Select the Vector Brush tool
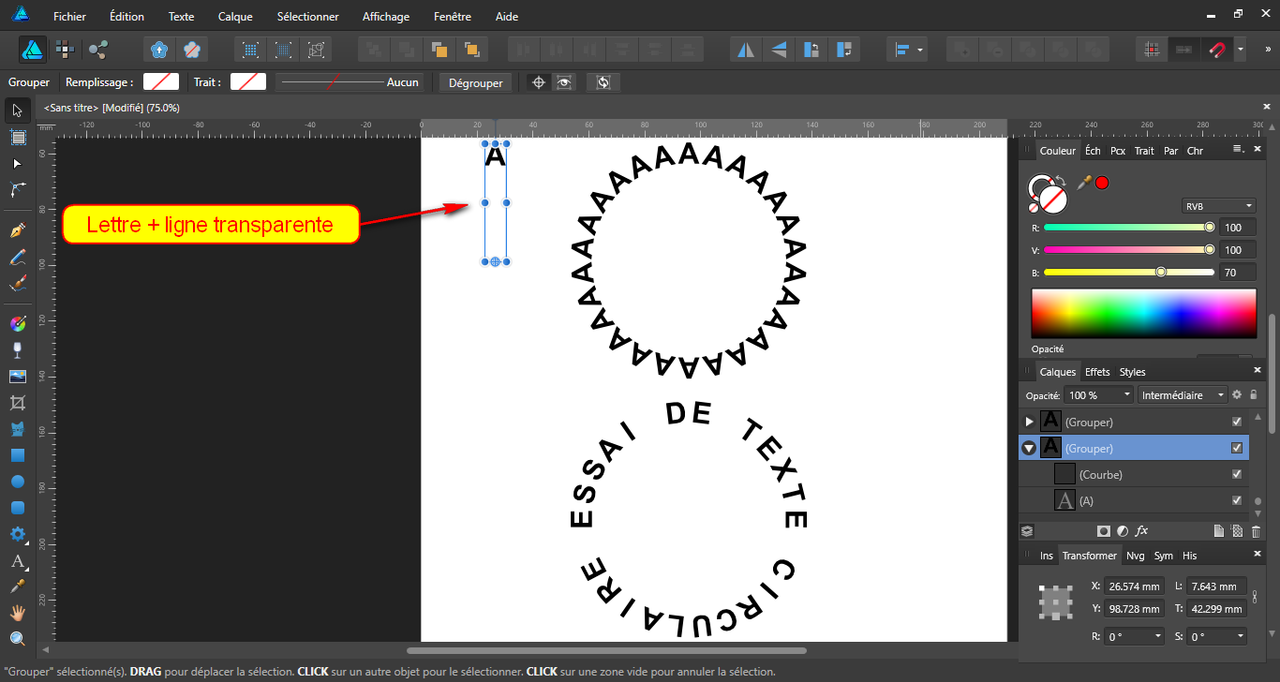Screen dimensions: 1280x682 (17, 284)
